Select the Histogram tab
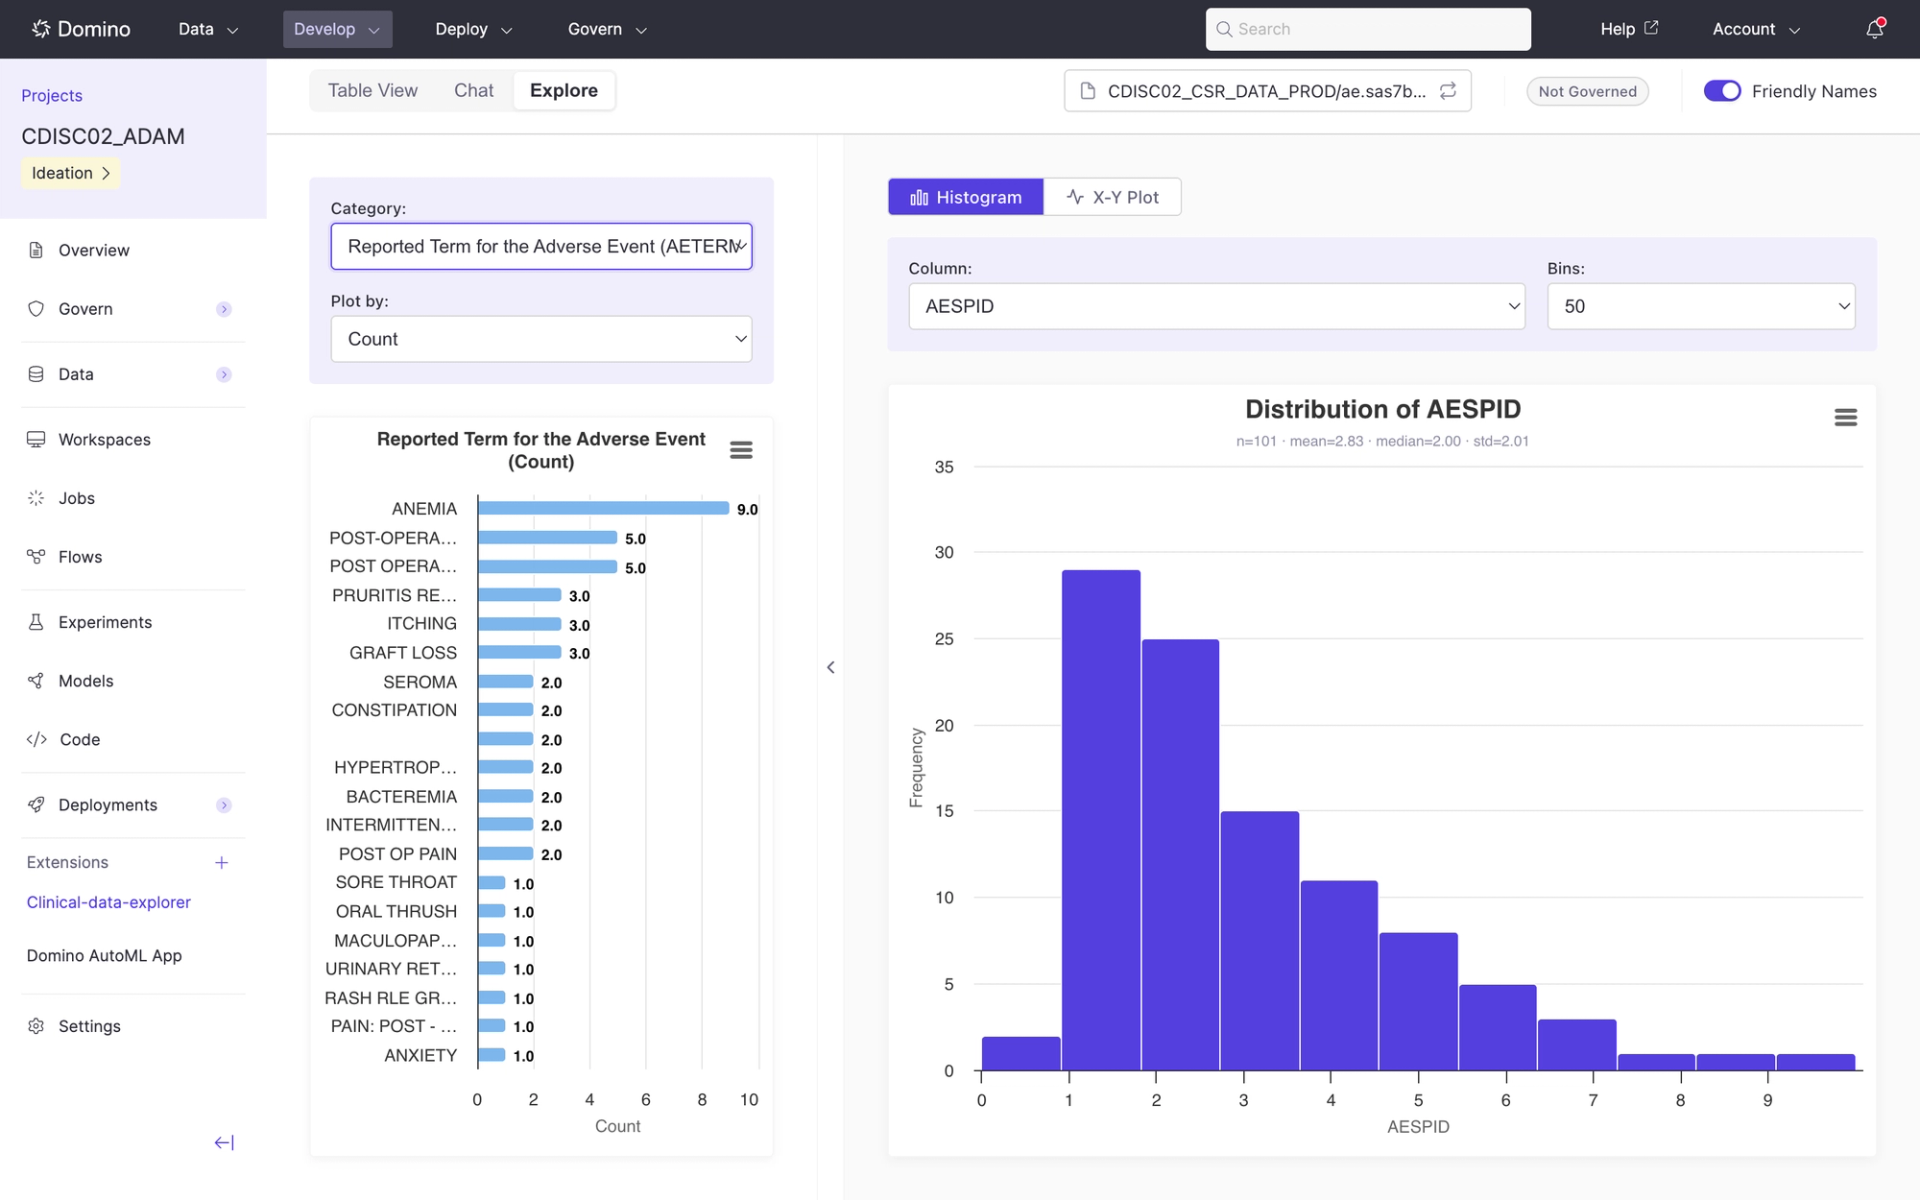Screen dimensions: 1920x1200 click(966, 197)
